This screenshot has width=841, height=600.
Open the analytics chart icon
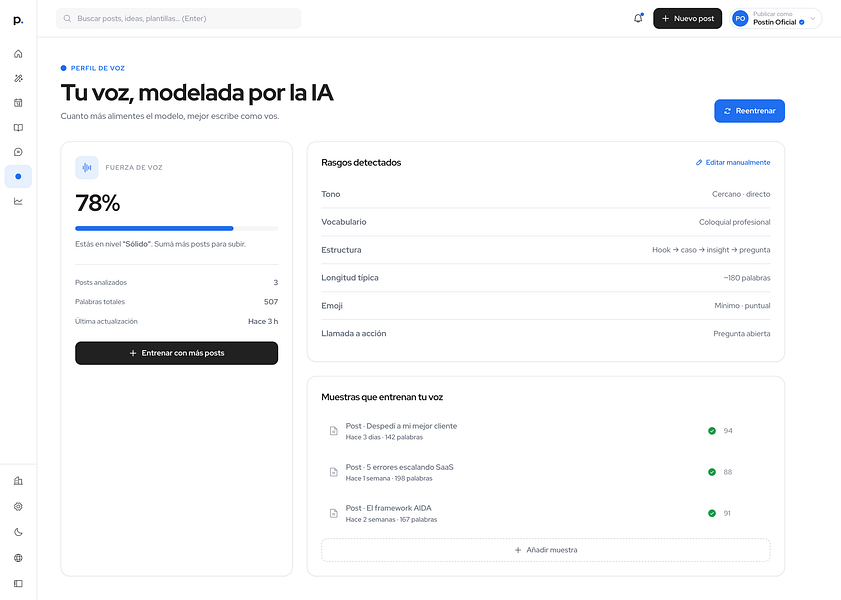pyautogui.click(x=18, y=202)
